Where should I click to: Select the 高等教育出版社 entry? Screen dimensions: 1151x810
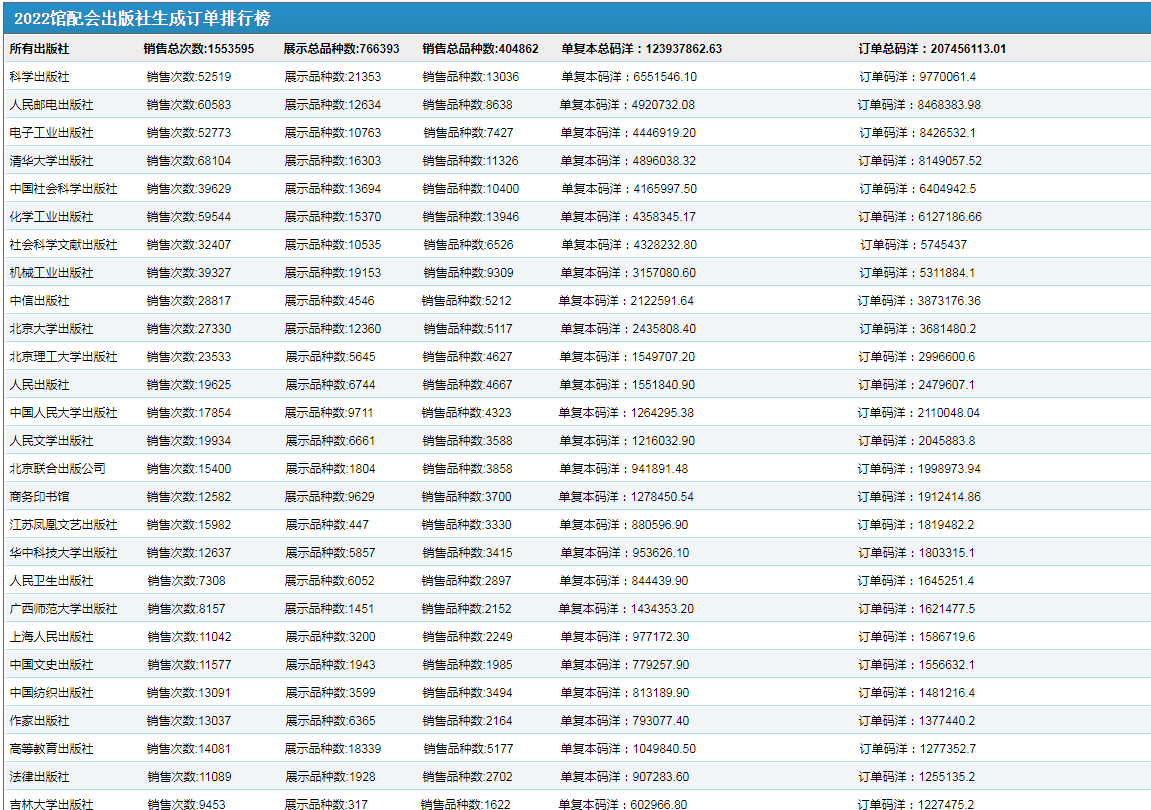51,749
